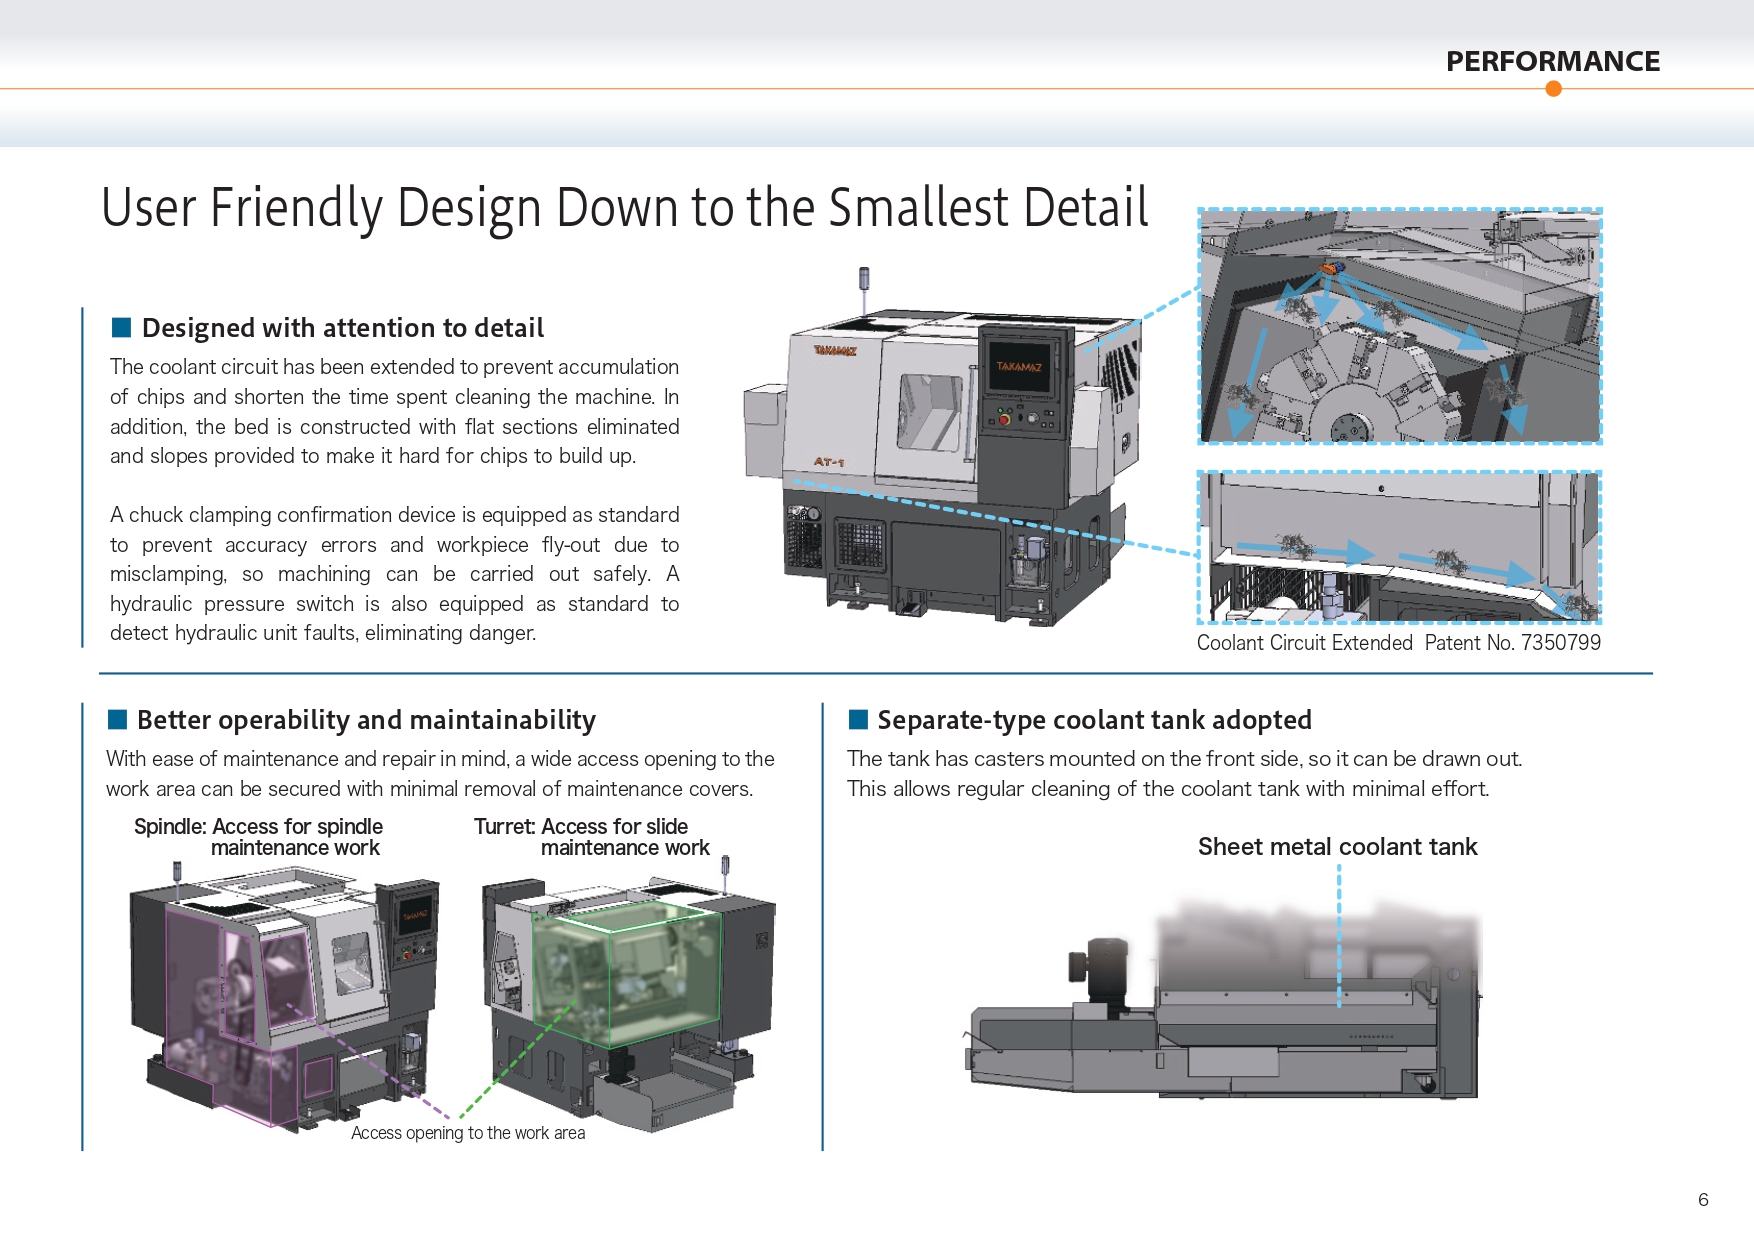Click the label 'Sheet metal coolant tank'
The width and height of the screenshot is (1754, 1241).
(1337, 847)
